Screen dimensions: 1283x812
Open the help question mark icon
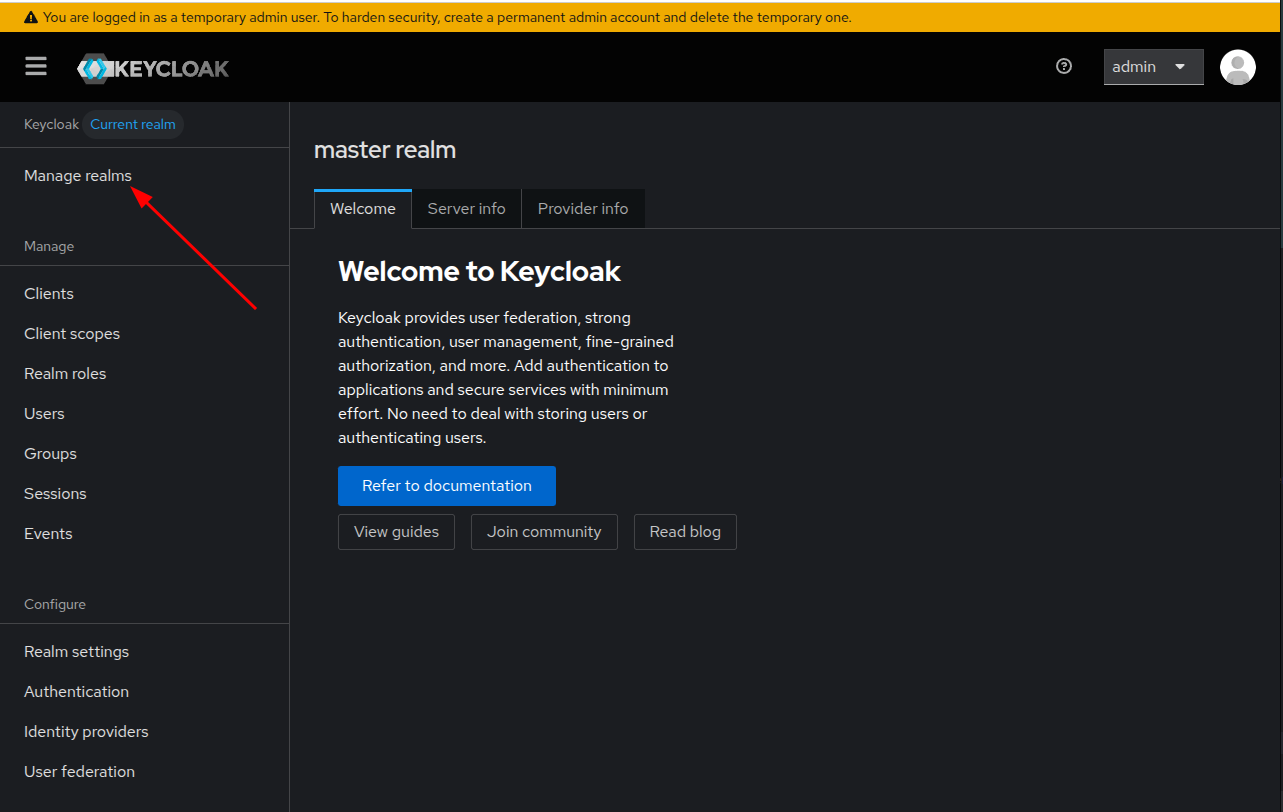[1064, 66]
